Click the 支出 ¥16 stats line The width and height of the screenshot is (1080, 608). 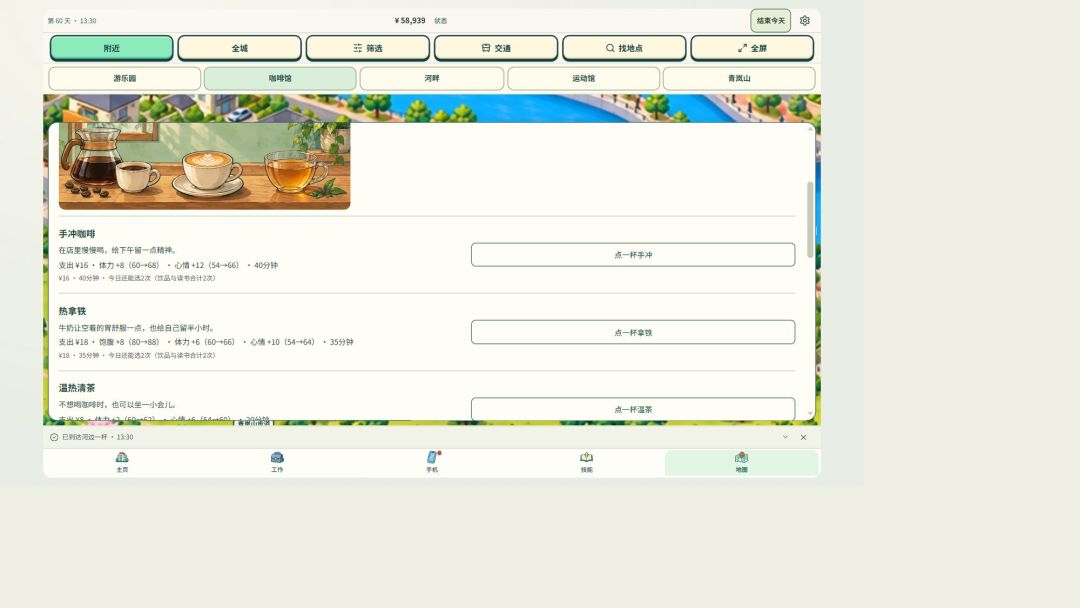coord(168,265)
